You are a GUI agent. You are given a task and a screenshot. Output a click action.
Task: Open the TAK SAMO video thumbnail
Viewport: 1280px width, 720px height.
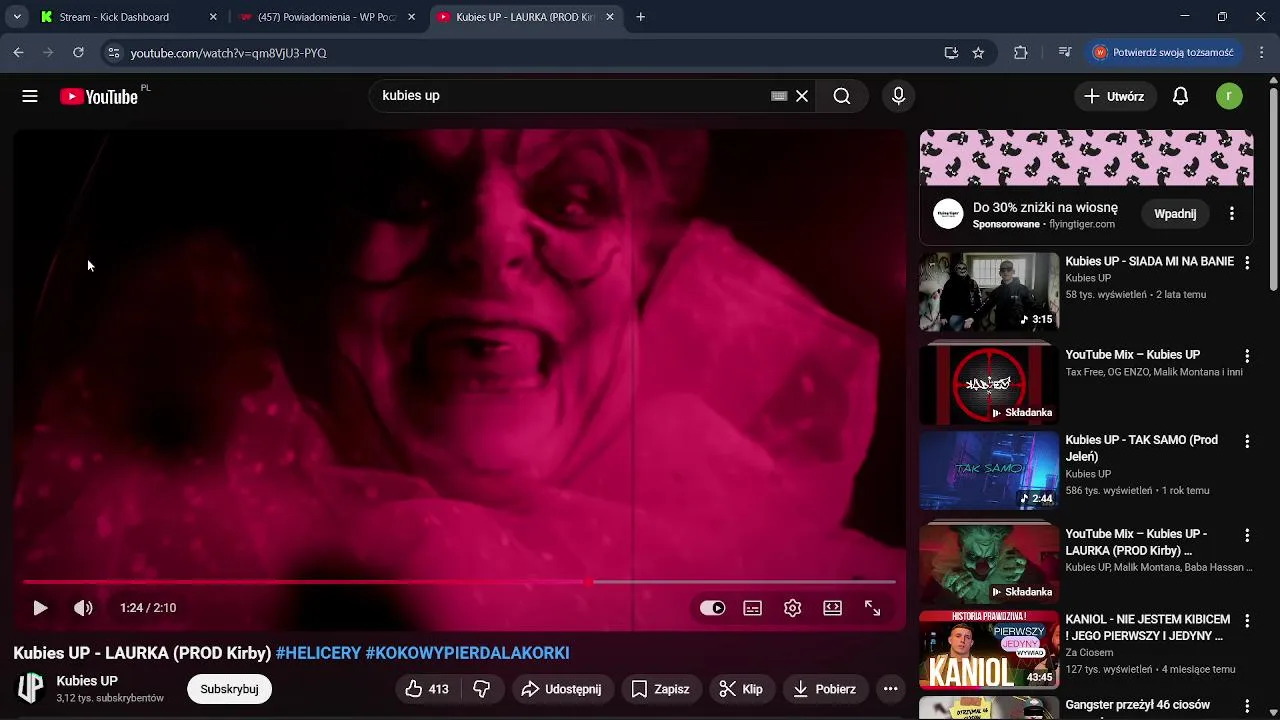[989, 470]
